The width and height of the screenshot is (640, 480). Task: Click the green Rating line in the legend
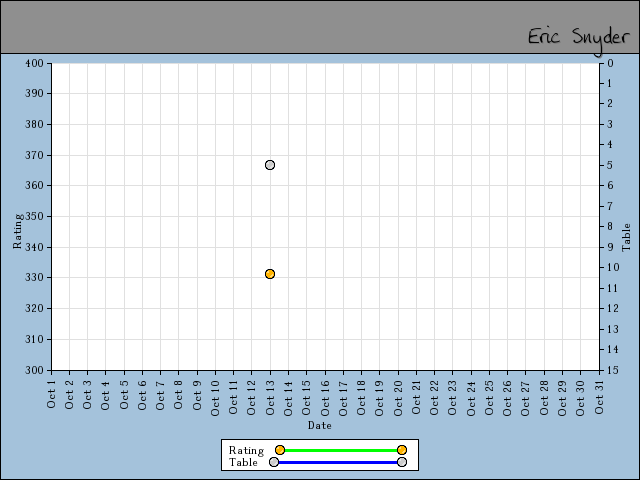click(340, 450)
